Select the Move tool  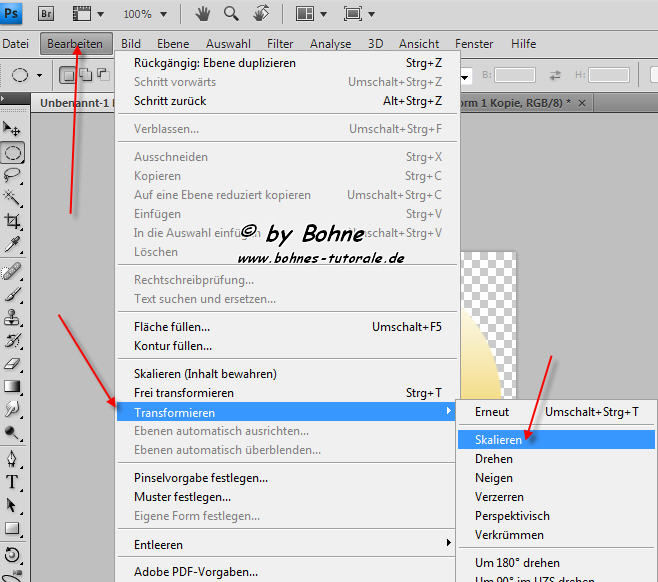pyautogui.click(x=13, y=128)
